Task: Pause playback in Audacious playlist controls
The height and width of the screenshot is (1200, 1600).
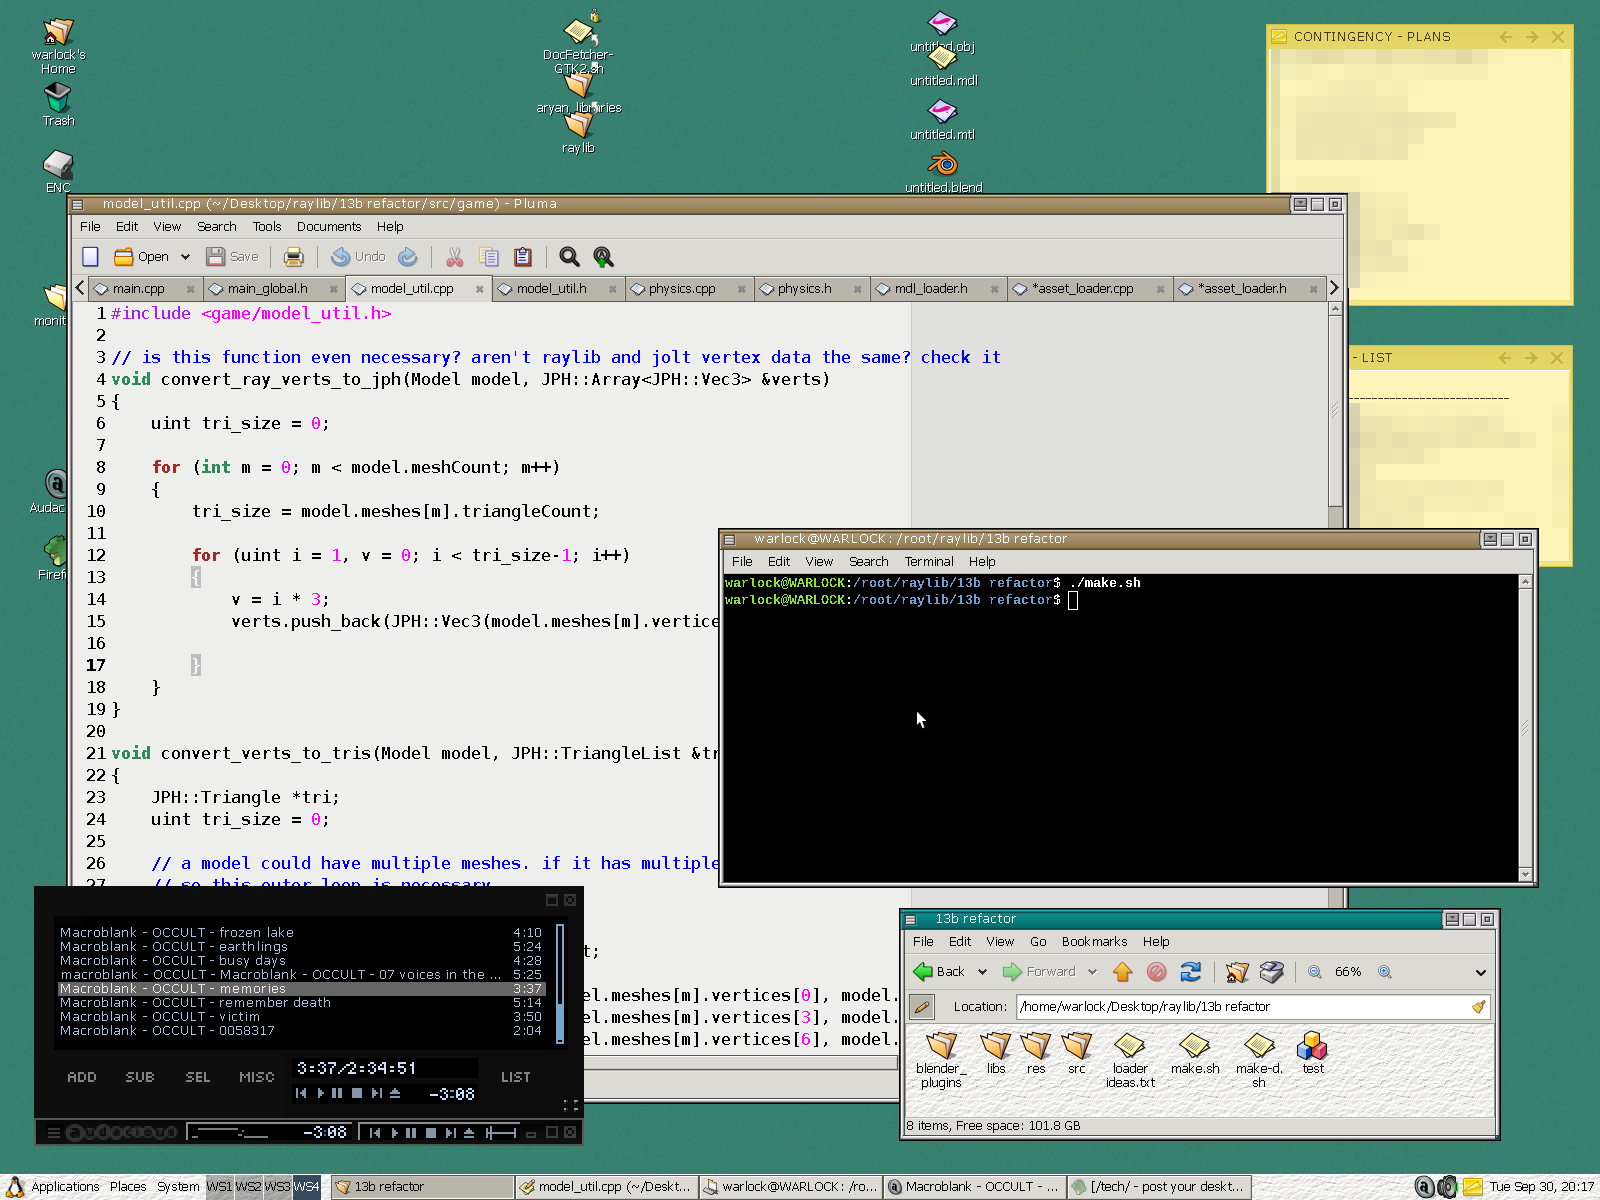Action: click(x=337, y=1093)
